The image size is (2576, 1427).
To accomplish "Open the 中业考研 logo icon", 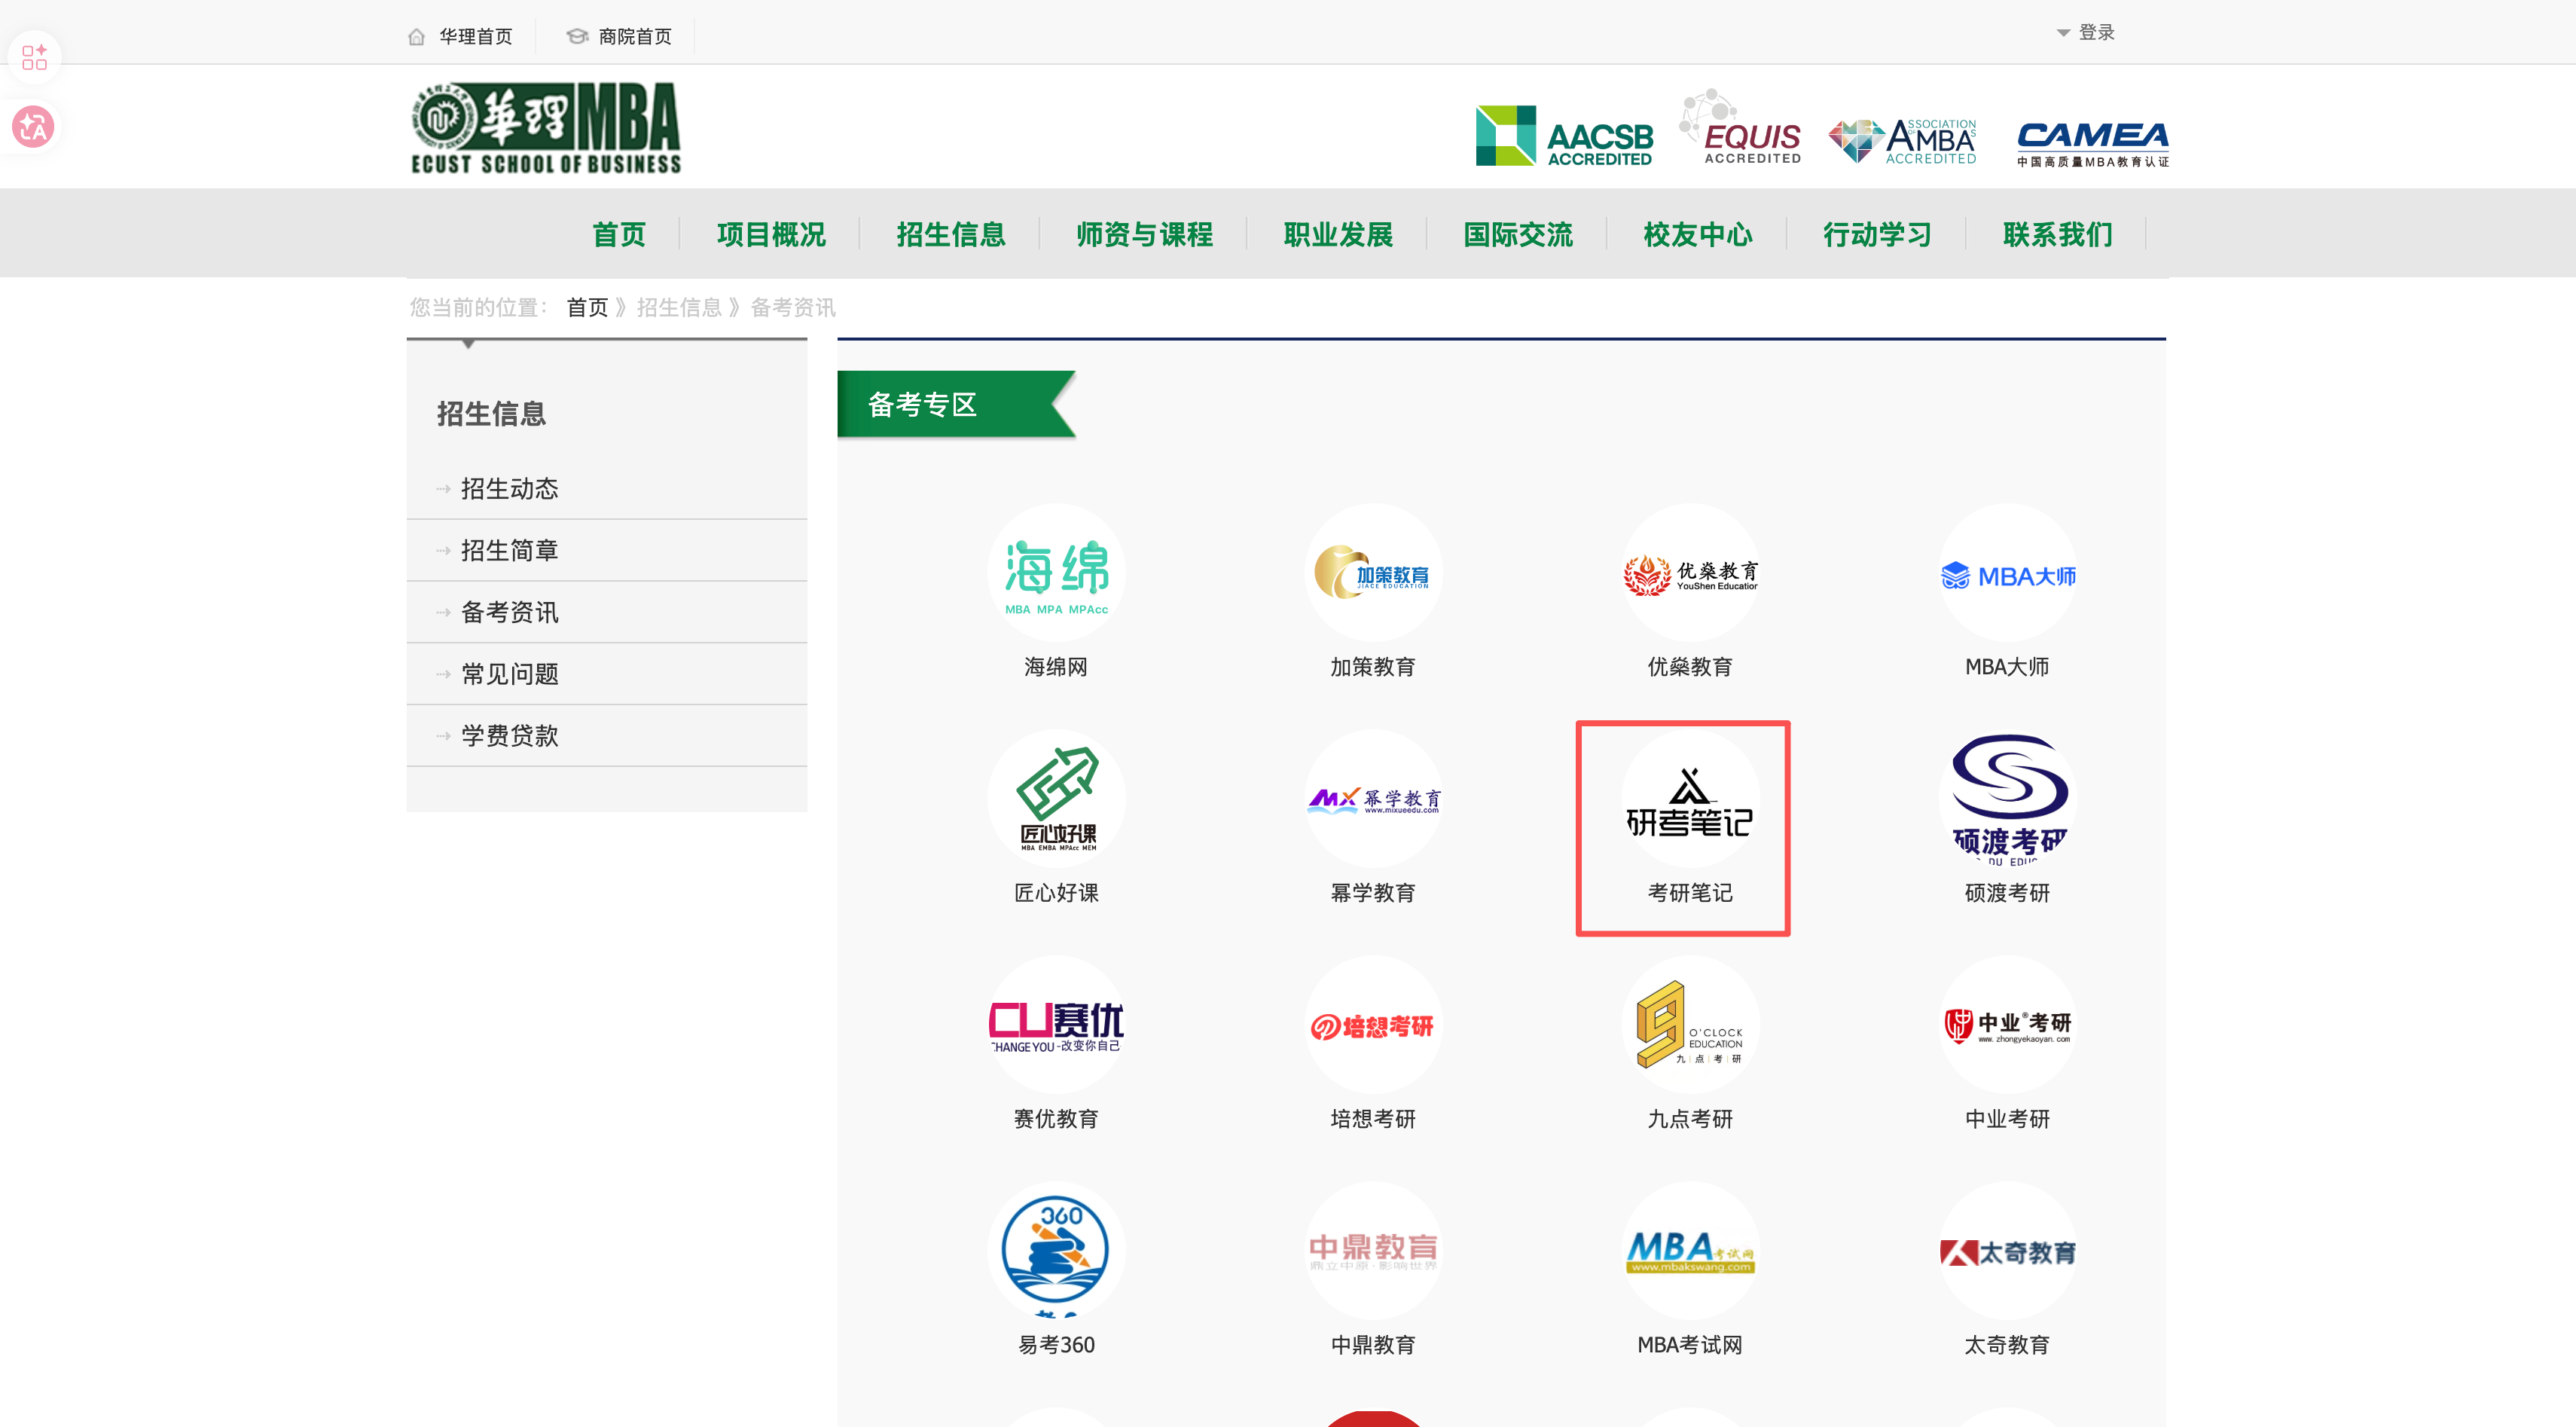I will tap(2008, 1024).
